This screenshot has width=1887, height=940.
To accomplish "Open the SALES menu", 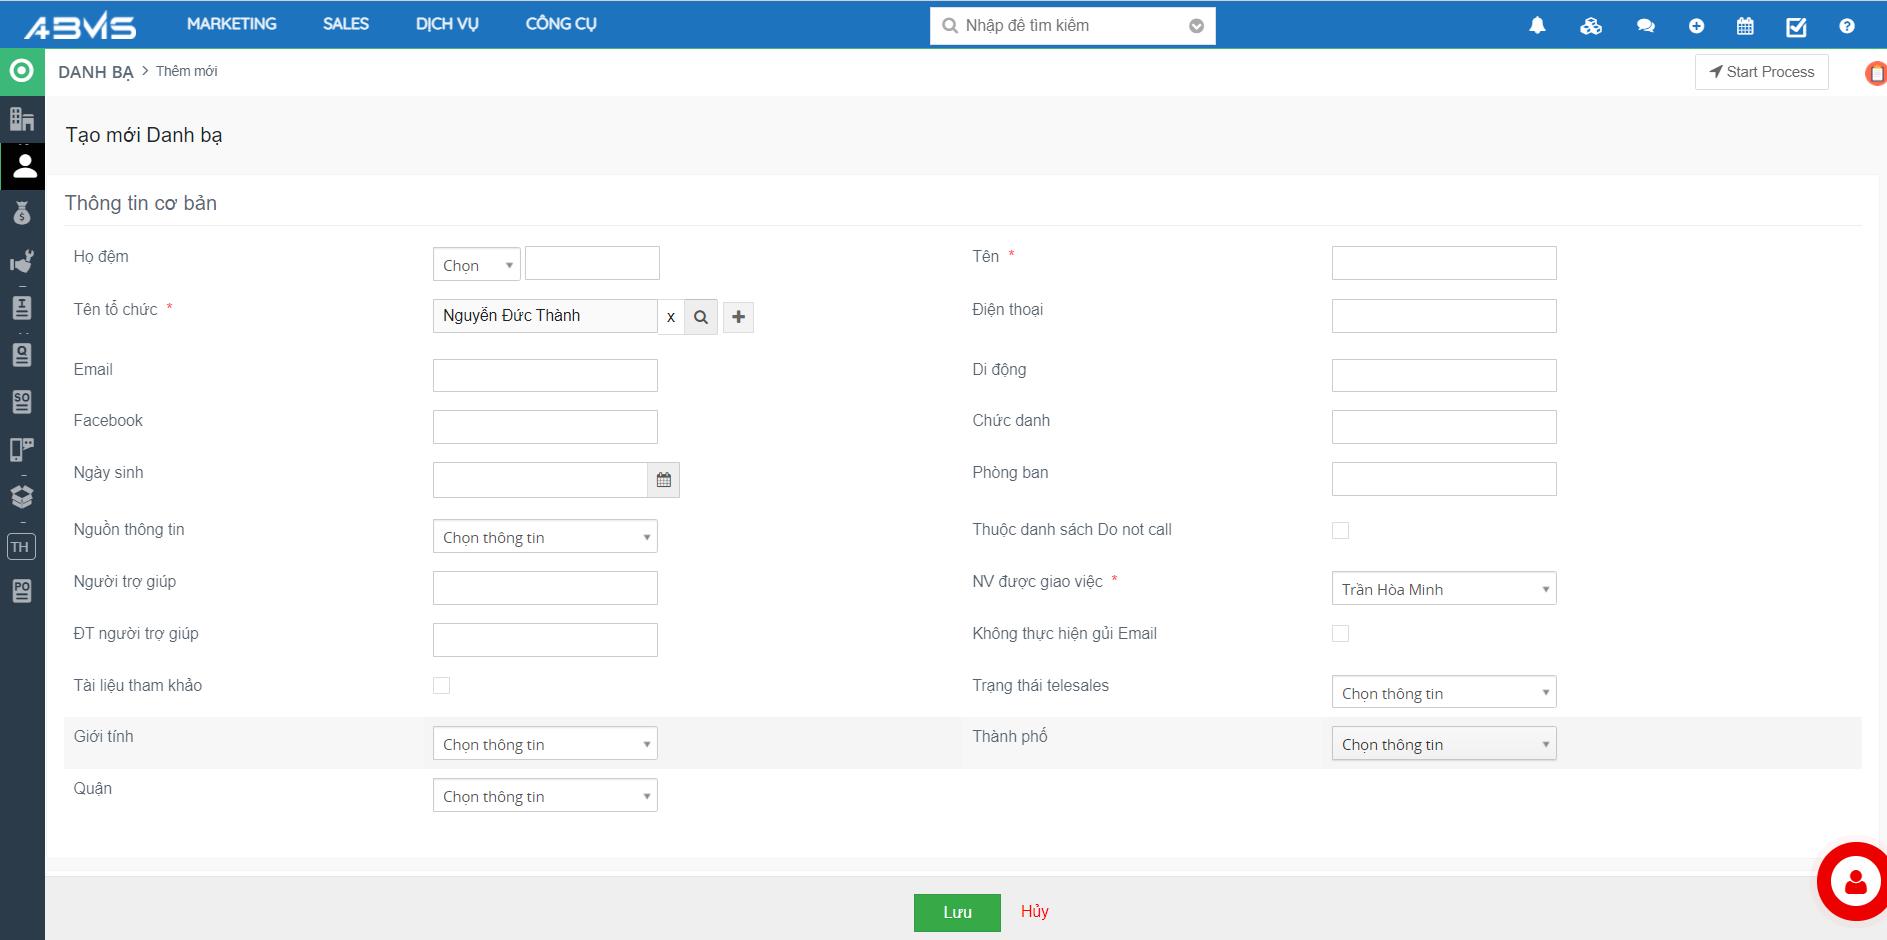I will tap(346, 24).
